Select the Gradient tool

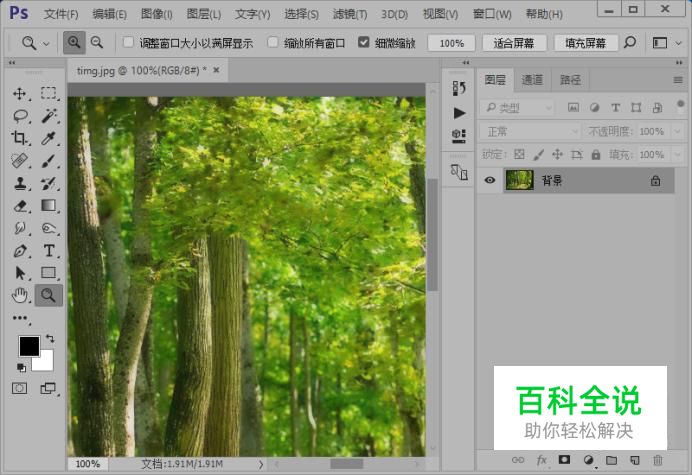click(x=48, y=205)
